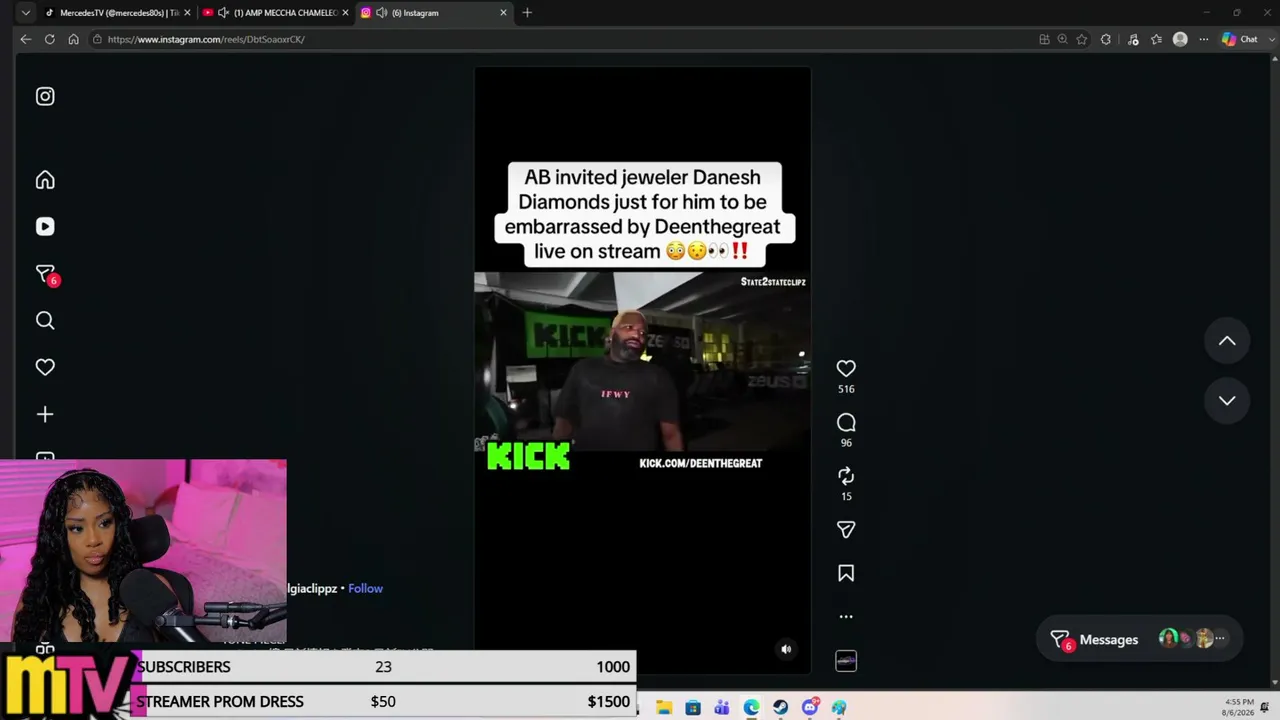
Task: View site information lock icon
Action: coord(97,39)
